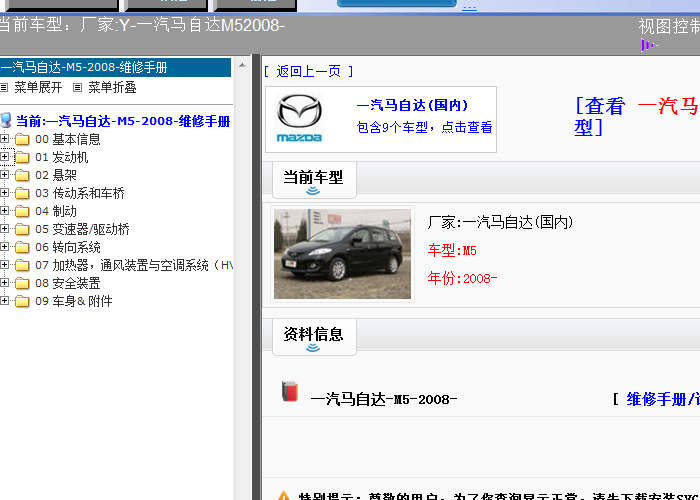Click 包含9个车型，点击查看 link
This screenshot has width=700, height=500.
424,127
